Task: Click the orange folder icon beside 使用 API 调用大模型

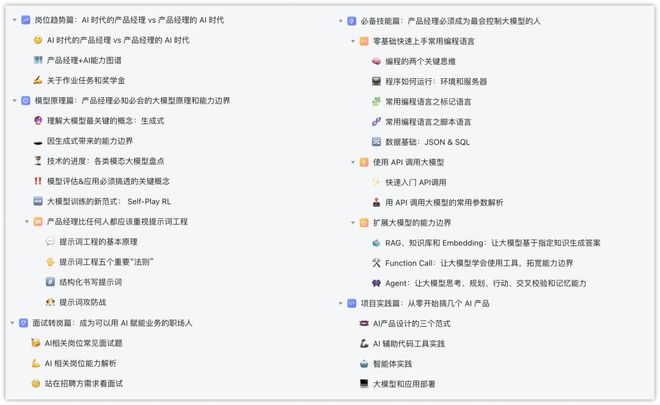Action: pos(364,162)
